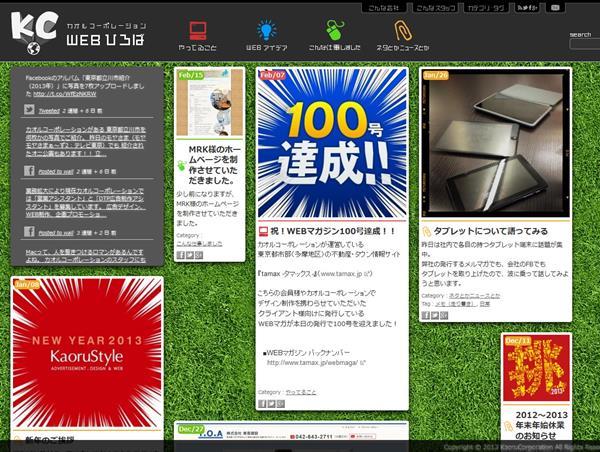Open 'タブレットについて語ってみる' post title
This screenshot has width=600, height=452.
coord(491,231)
